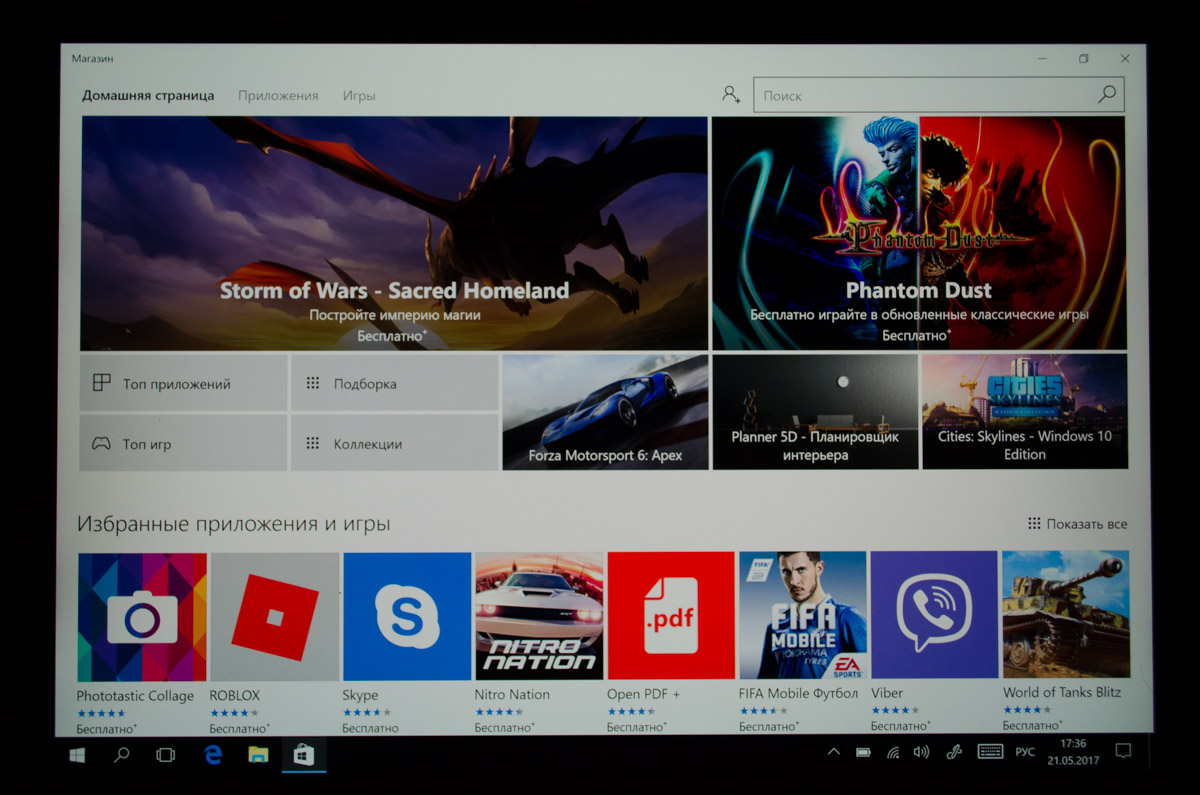Switch to the Приложения tab

[x=278, y=96]
